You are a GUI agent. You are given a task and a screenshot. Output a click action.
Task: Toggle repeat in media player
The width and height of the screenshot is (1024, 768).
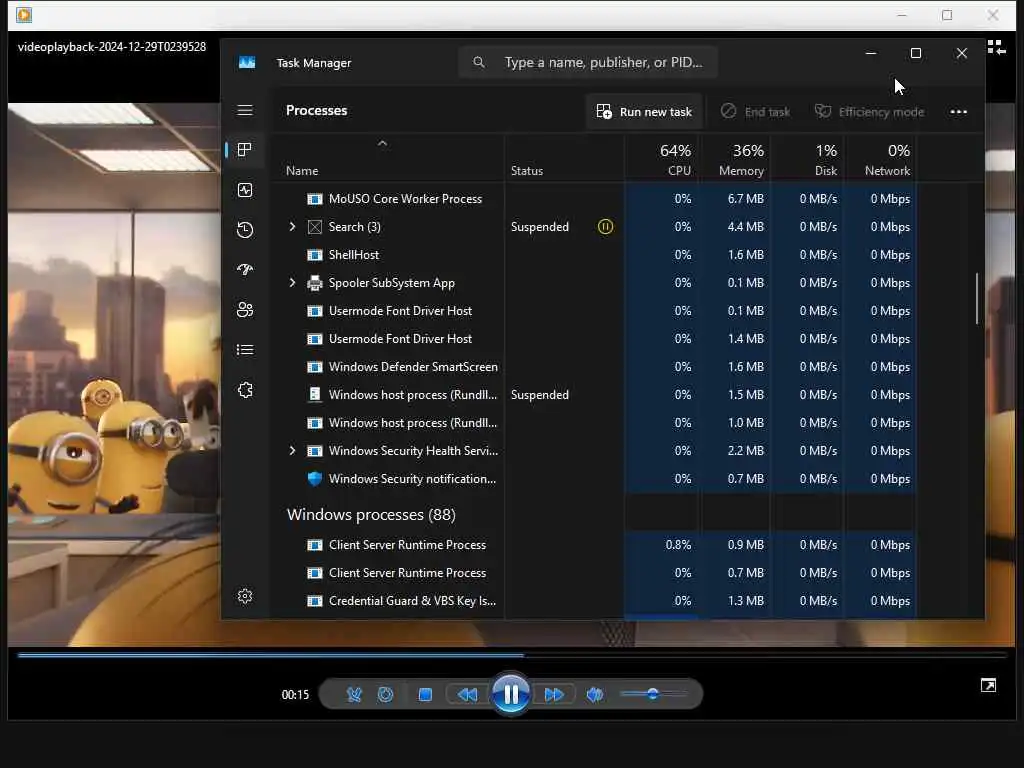(386, 694)
